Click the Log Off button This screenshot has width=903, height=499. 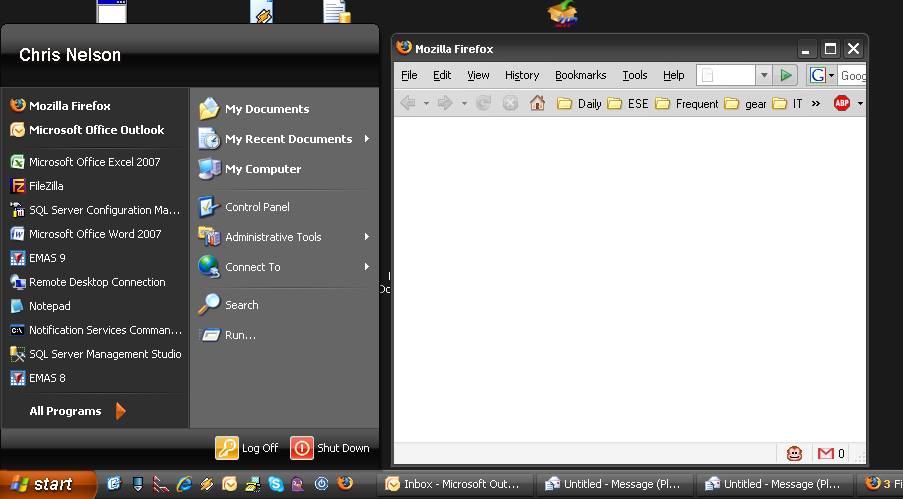point(246,448)
